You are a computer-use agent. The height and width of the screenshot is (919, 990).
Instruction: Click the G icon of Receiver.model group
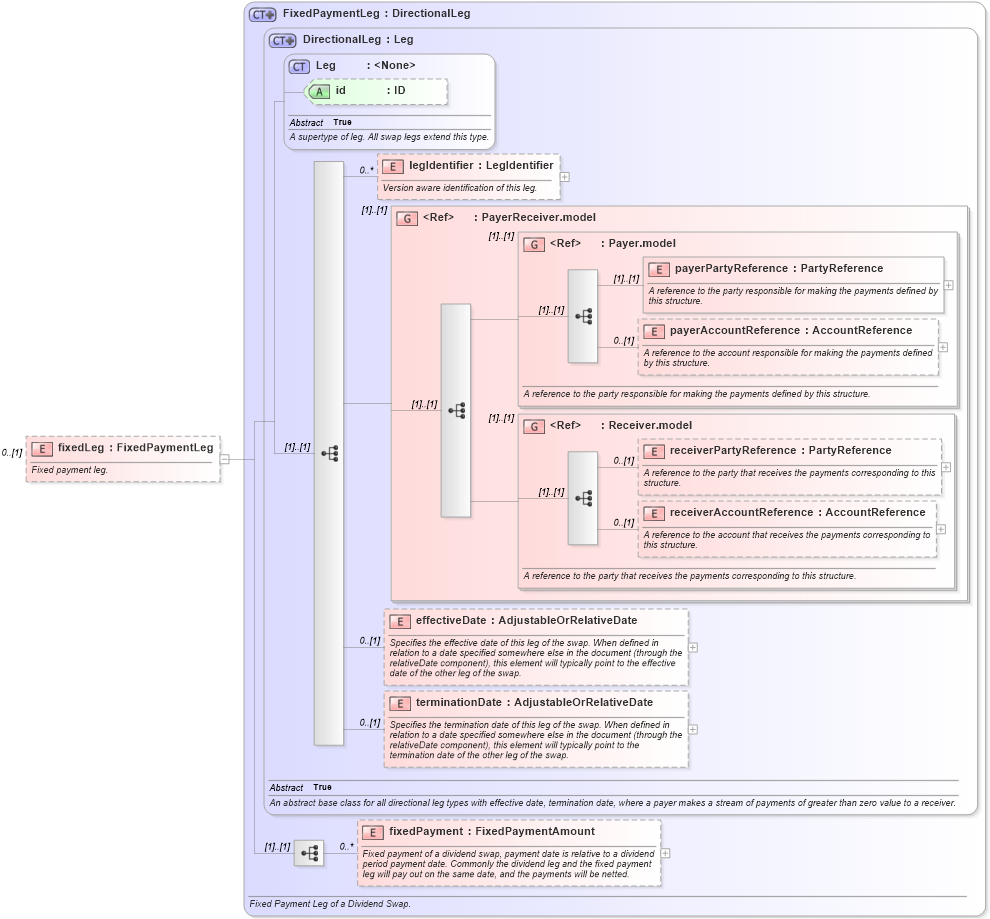(x=535, y=425)
